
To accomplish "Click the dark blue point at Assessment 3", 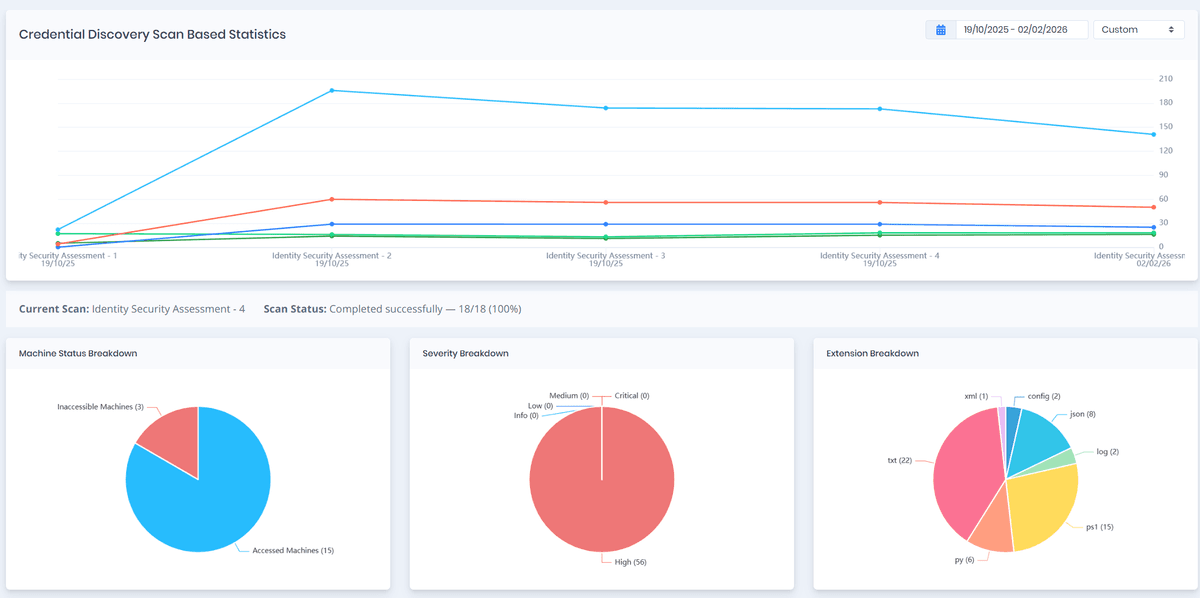I will point(606,224).
